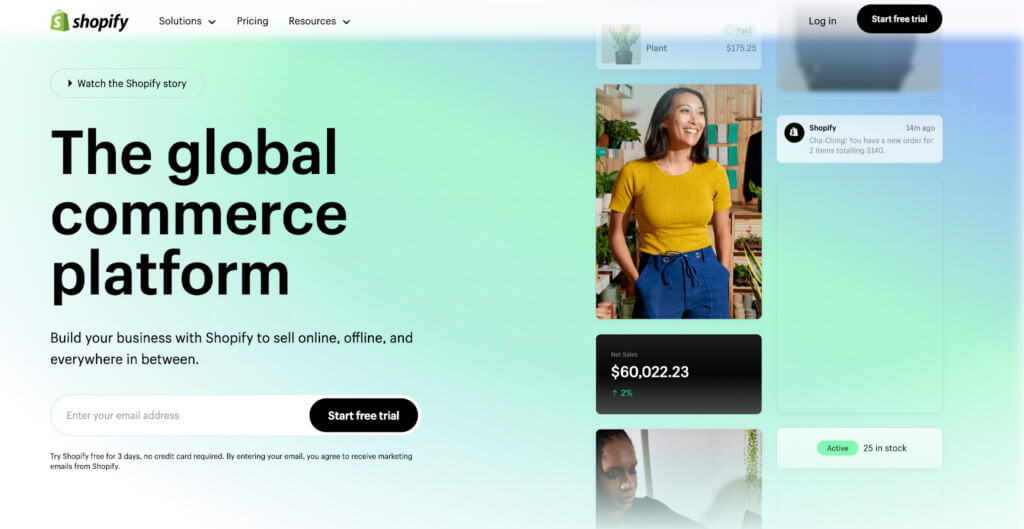Image resolution: width=1024 pixels, height=529 pixels.
Task: Open the Solutions menu
Action: click(187, 21)
